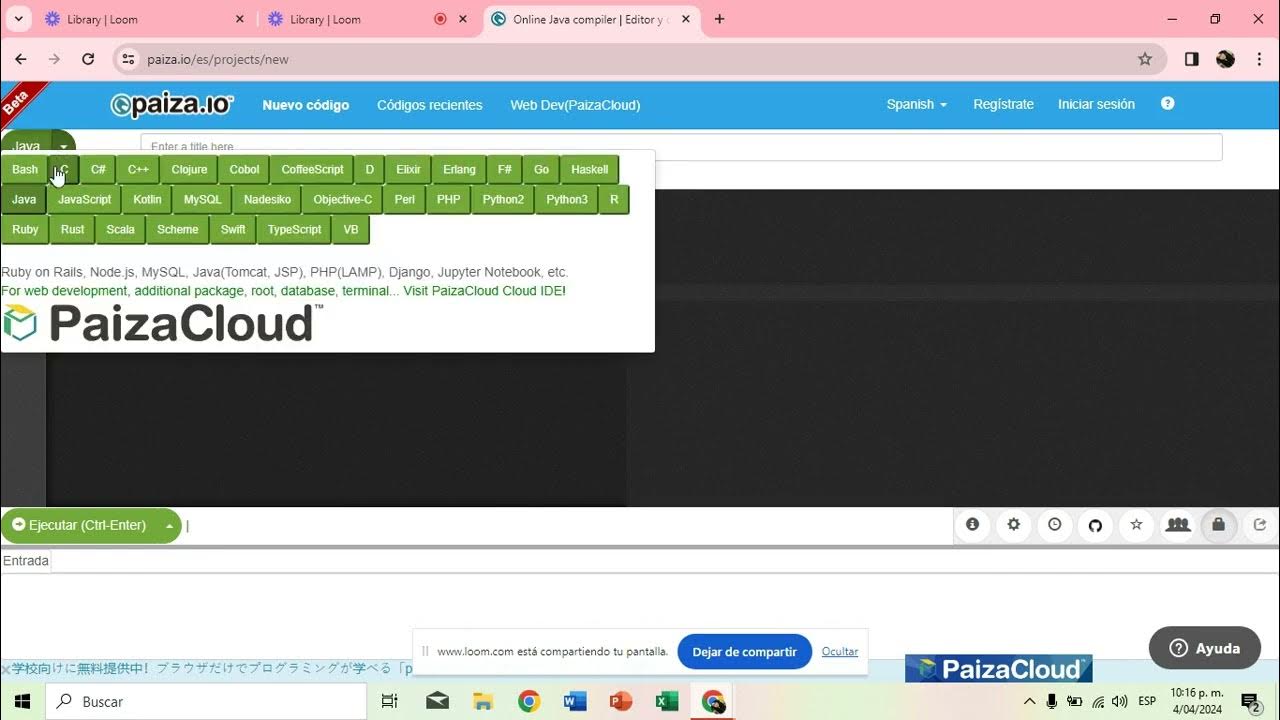Open the Spanish language dropdown
This screenshot has width=1280, height=720.
point(916,104)
